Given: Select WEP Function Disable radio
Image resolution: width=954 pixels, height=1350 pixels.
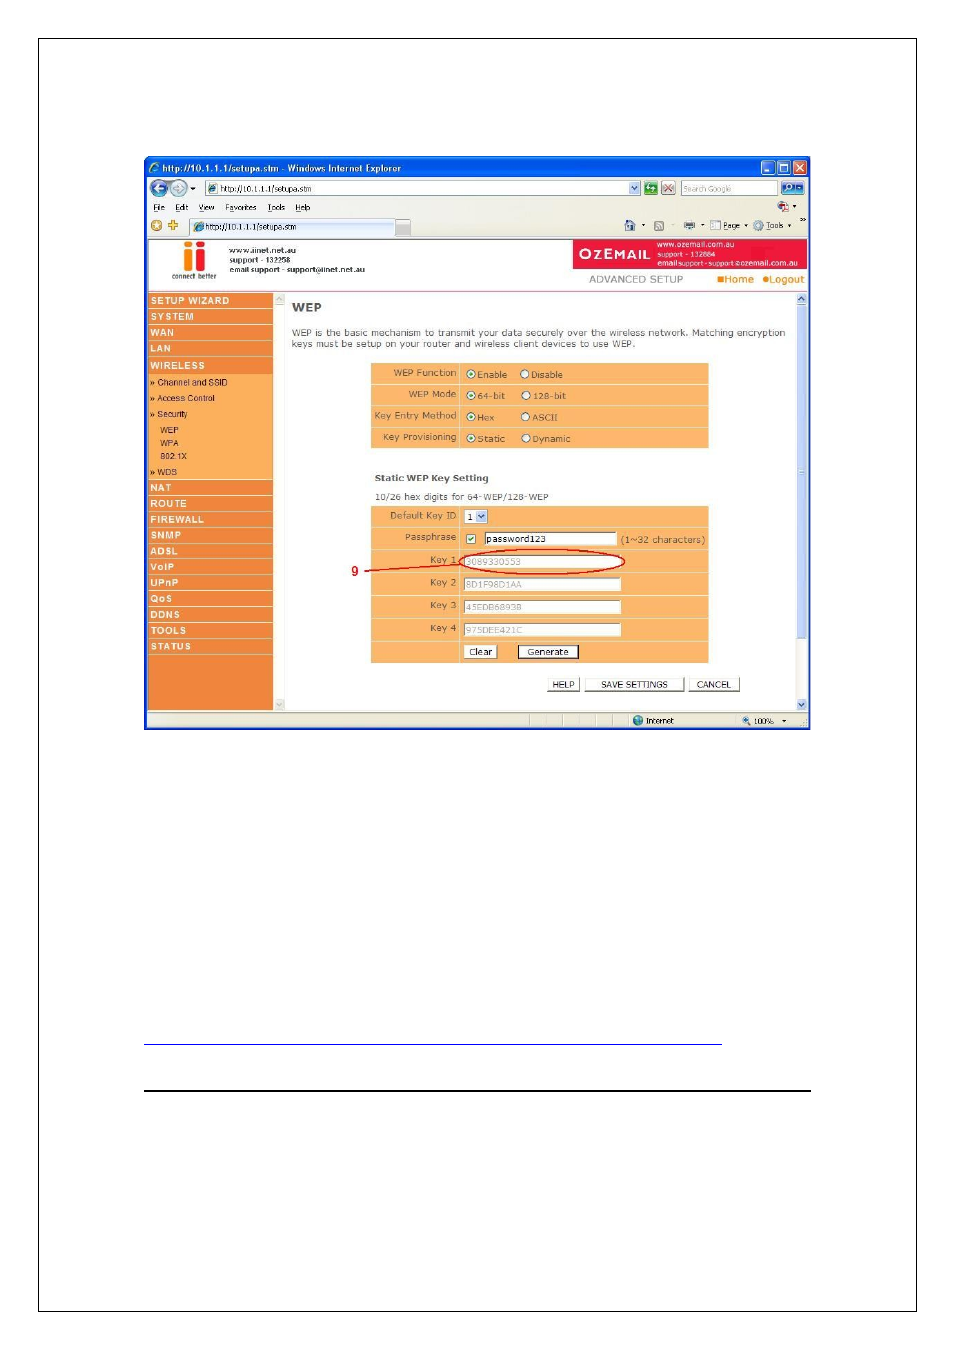Looking at the screenshot, I should [x=525, y=374].
